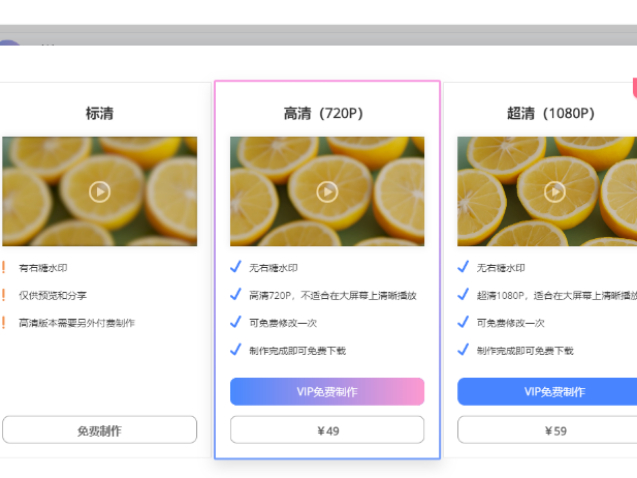The height and width of the screenshot is (478, 637).
Task: Select the 超清（1080P）card title
Action: point(551,113)
